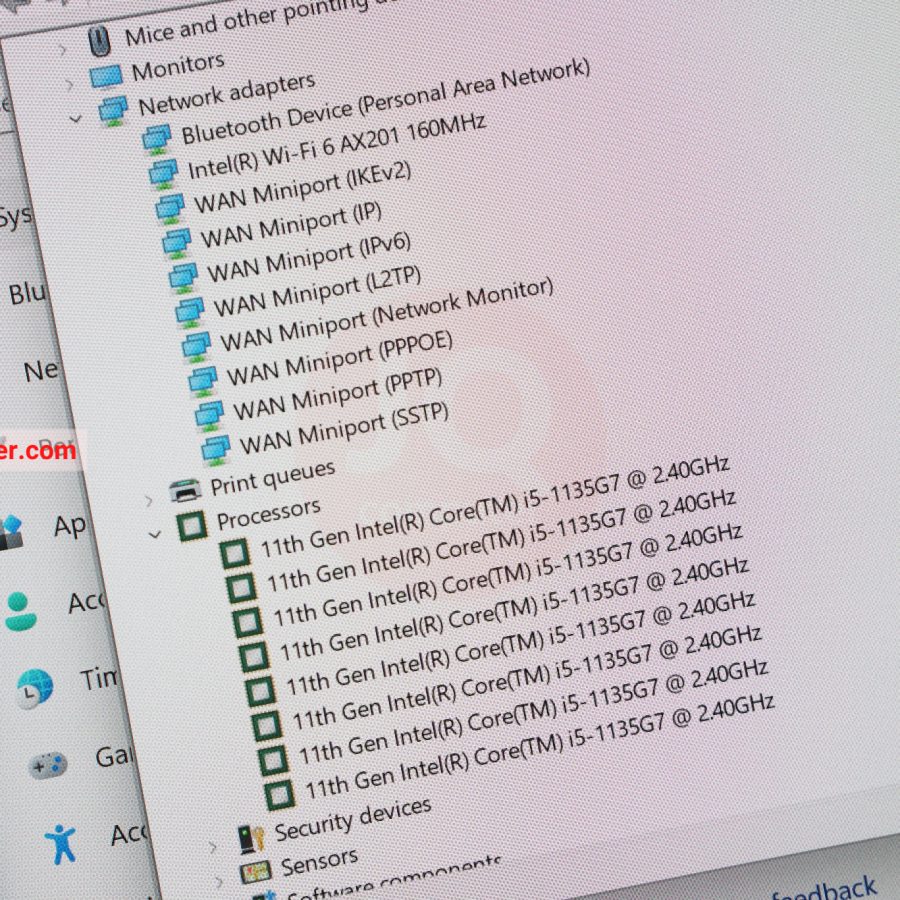Expand the Mice and other pointing devices node
The image size is (900, 900).
coord(62,50)
